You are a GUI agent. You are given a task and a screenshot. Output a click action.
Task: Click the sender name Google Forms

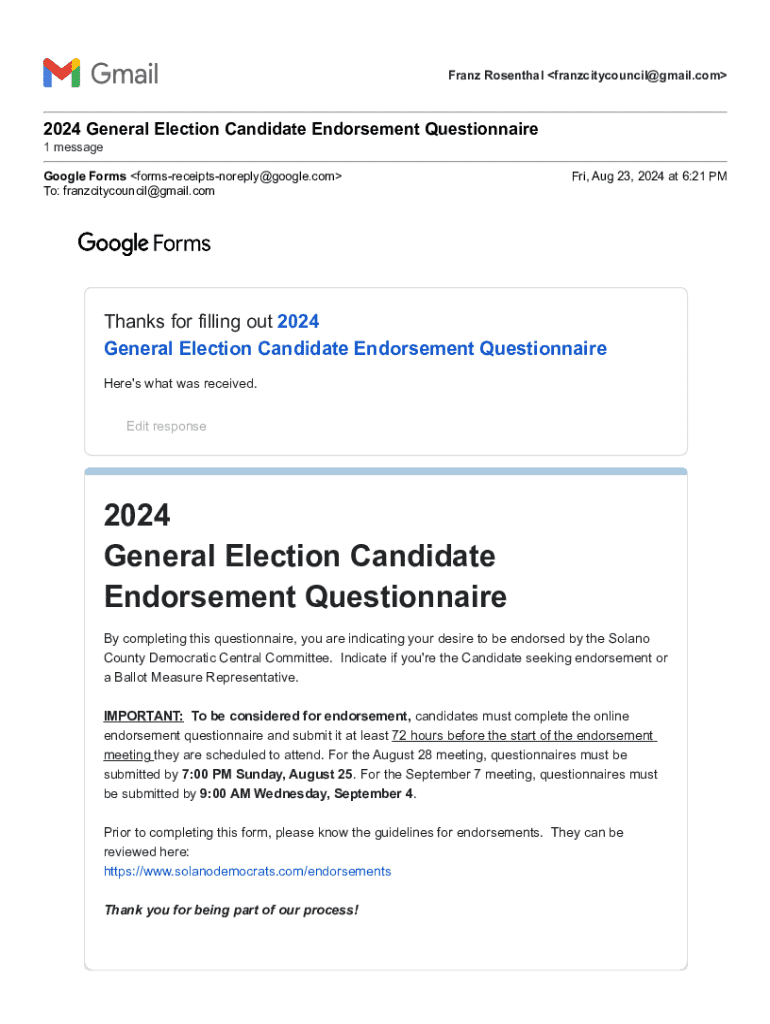pos(85,176)
